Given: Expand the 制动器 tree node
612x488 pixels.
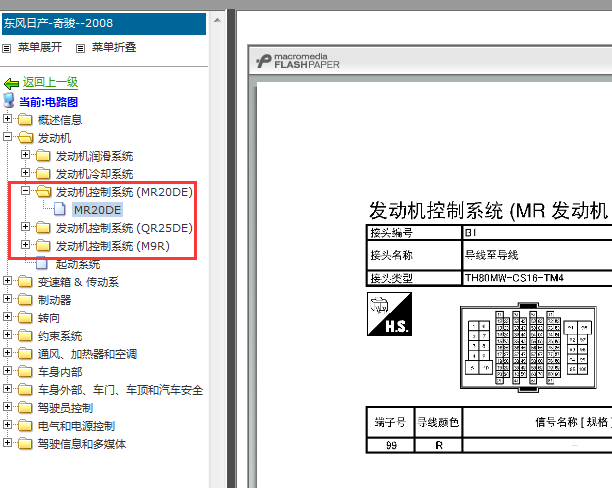Looking at the screenshot, I should (7, 299).
